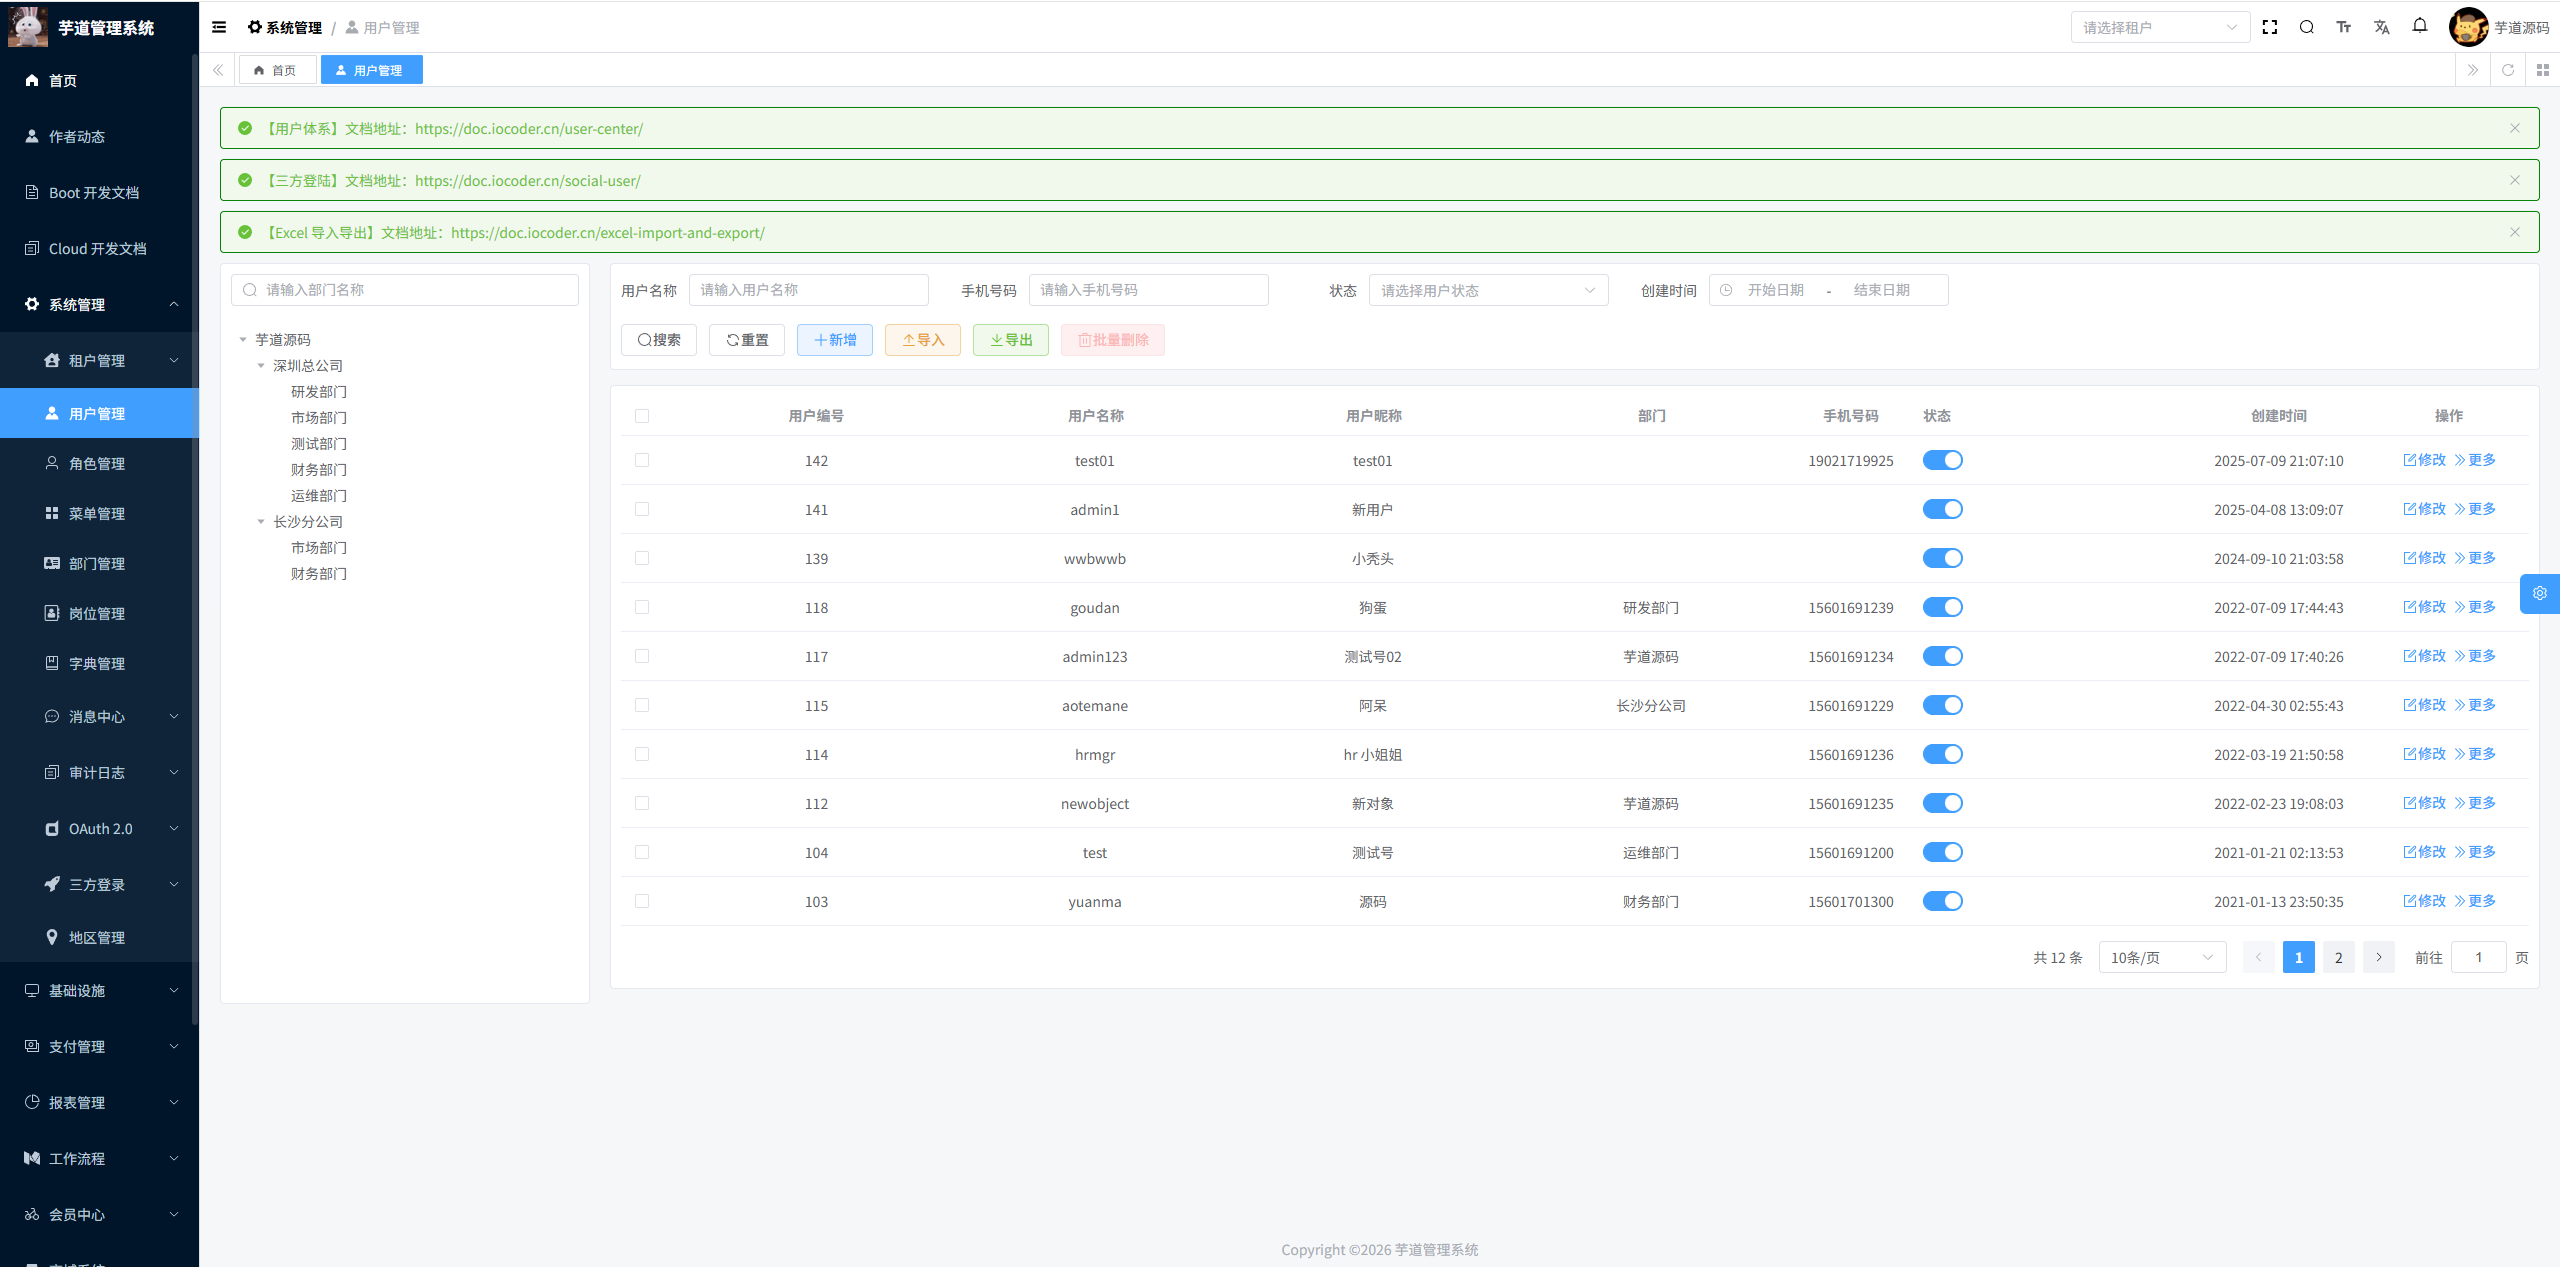Open the notification bell icon
The width and height of the screenshot is (2560, 1267).
(2419, 26)
